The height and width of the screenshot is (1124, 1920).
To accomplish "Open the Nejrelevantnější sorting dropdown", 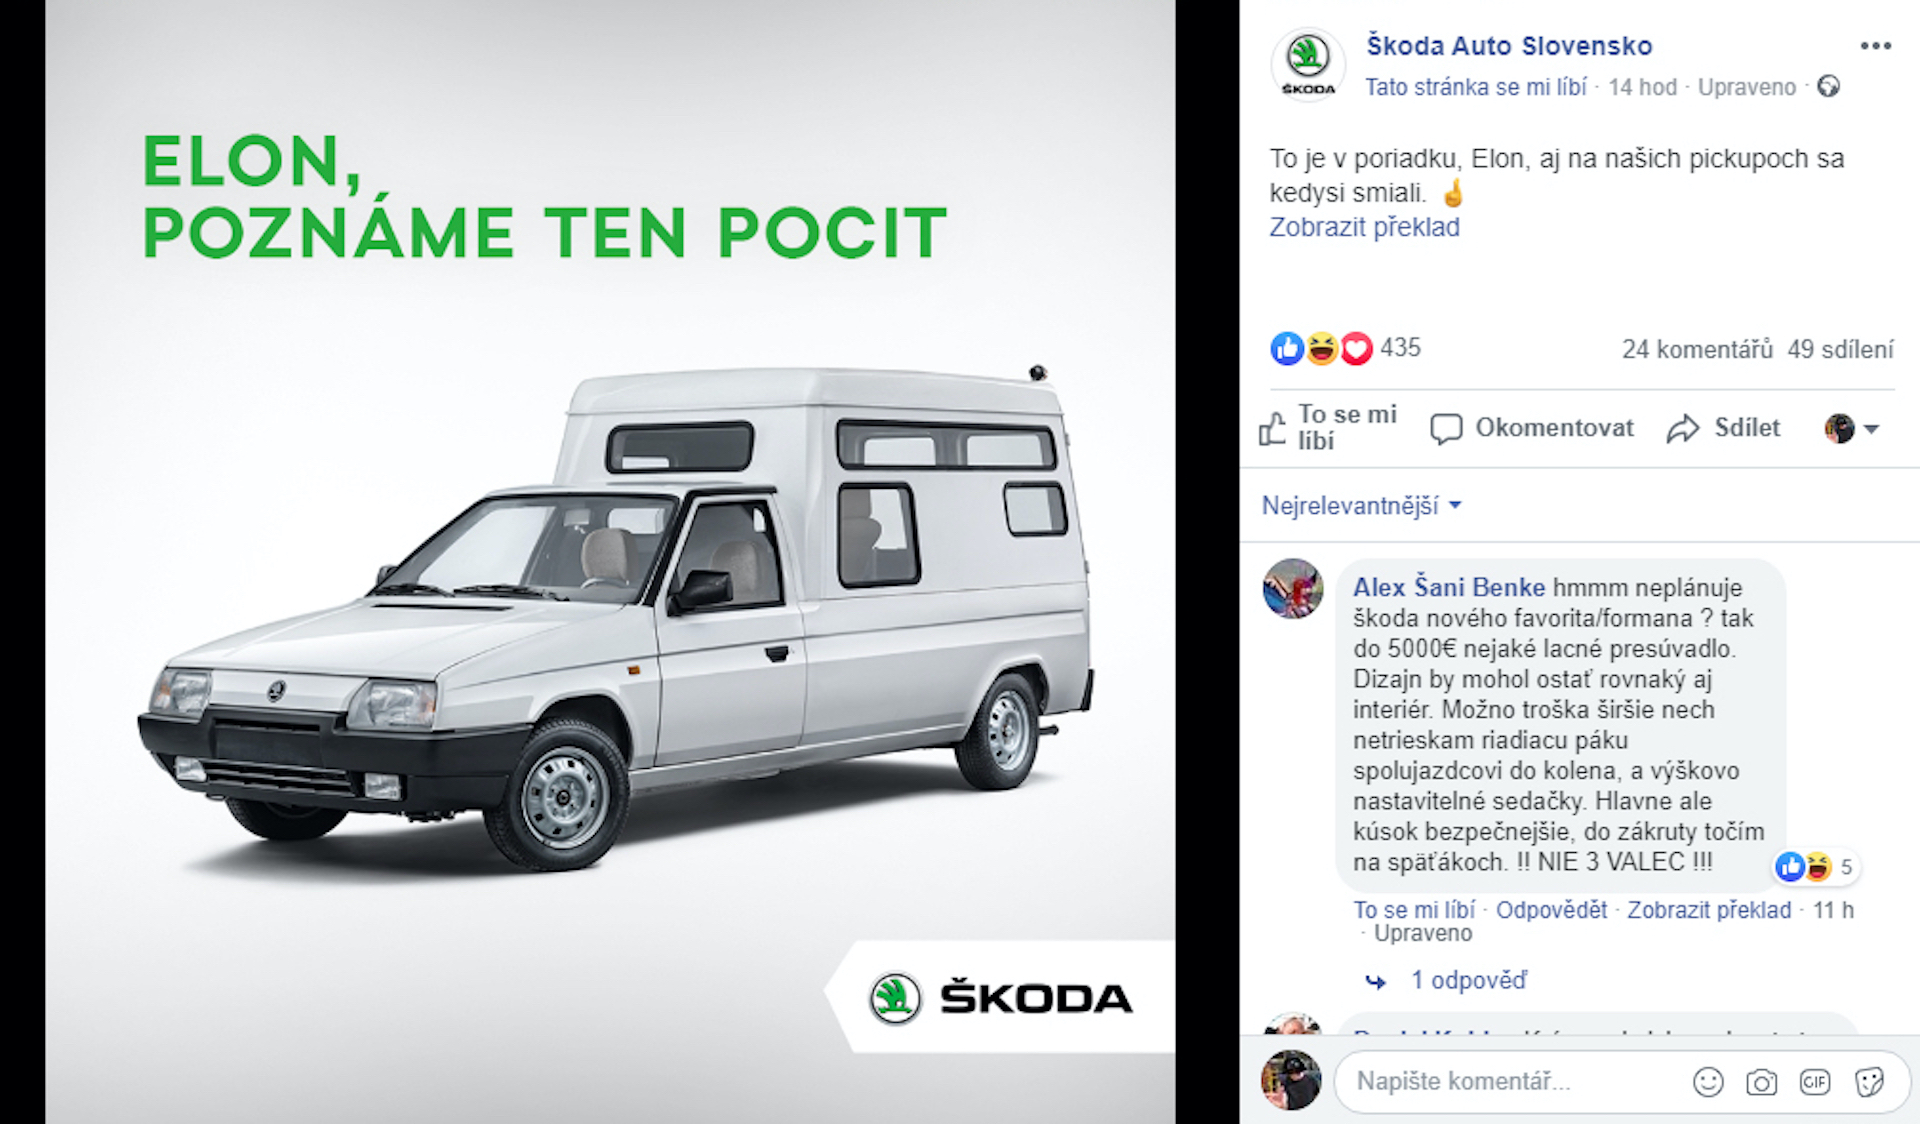I will 1361,505.
